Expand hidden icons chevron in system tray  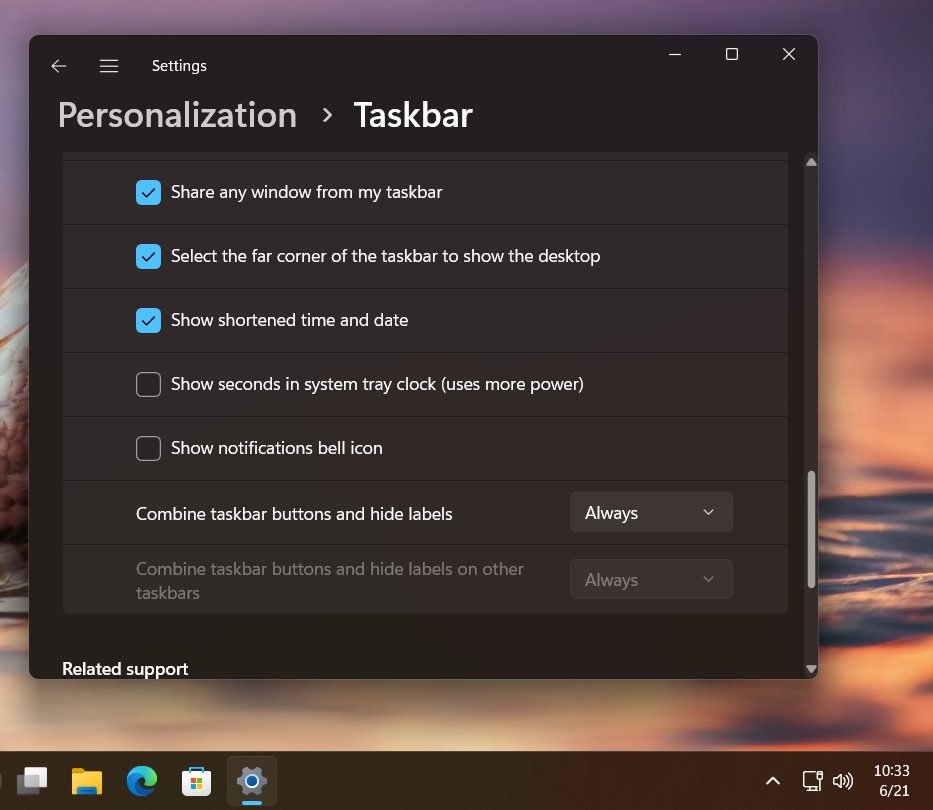(773, 781)
